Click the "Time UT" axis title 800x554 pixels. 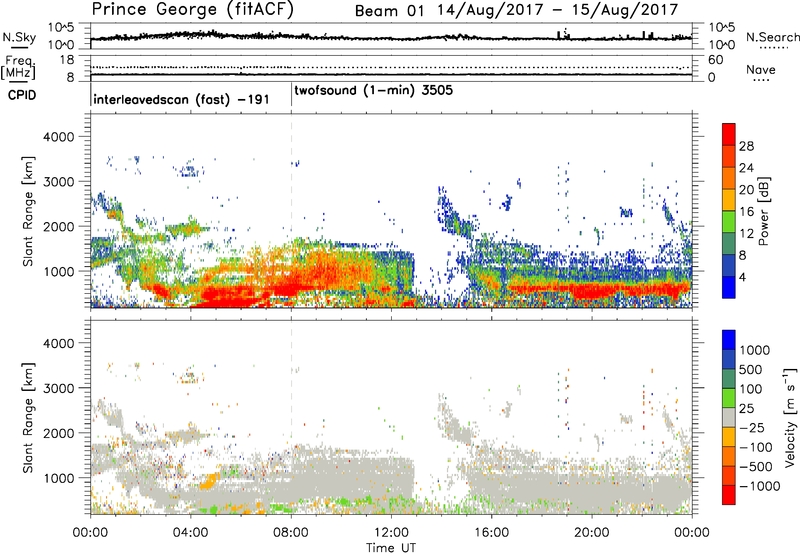[x=391, y=548]
